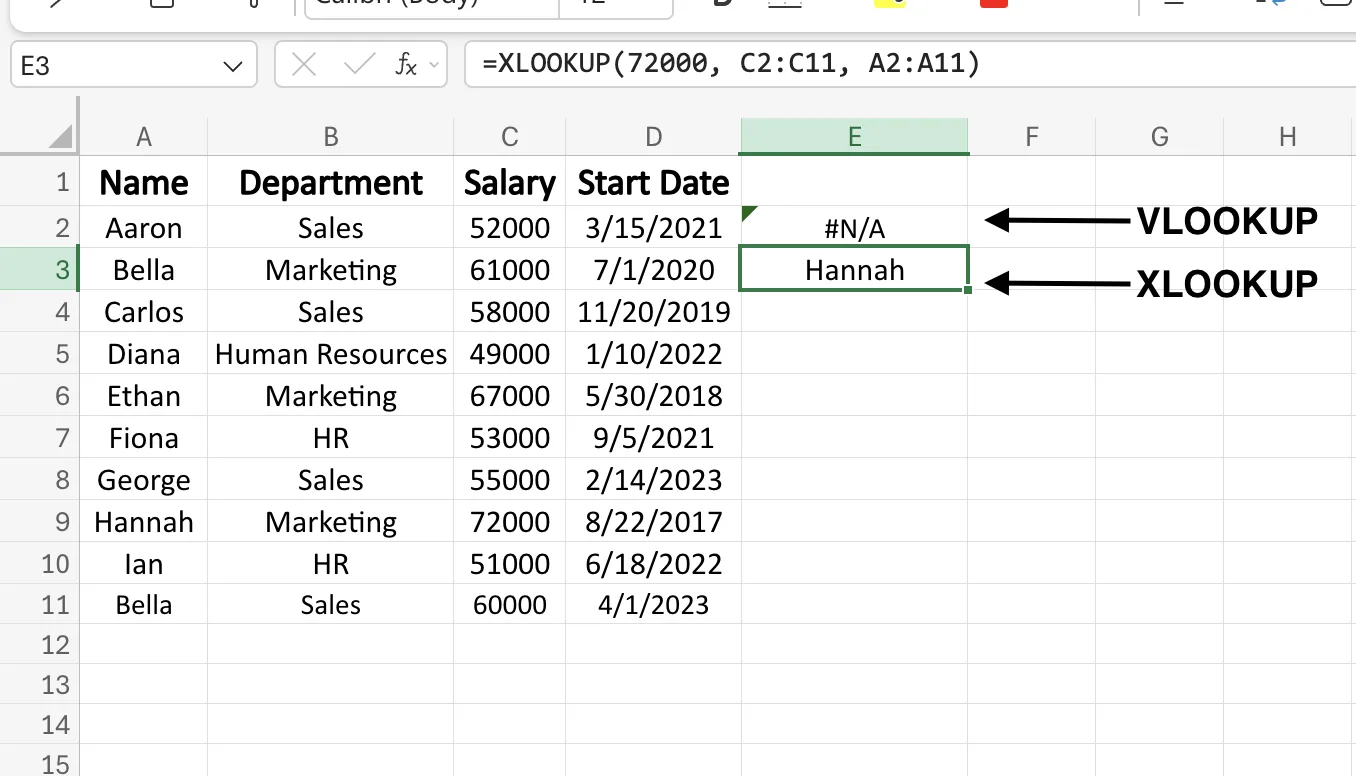Select start date 11/20/2019
Screen dimensions: 1356x776
coord(654,312)
